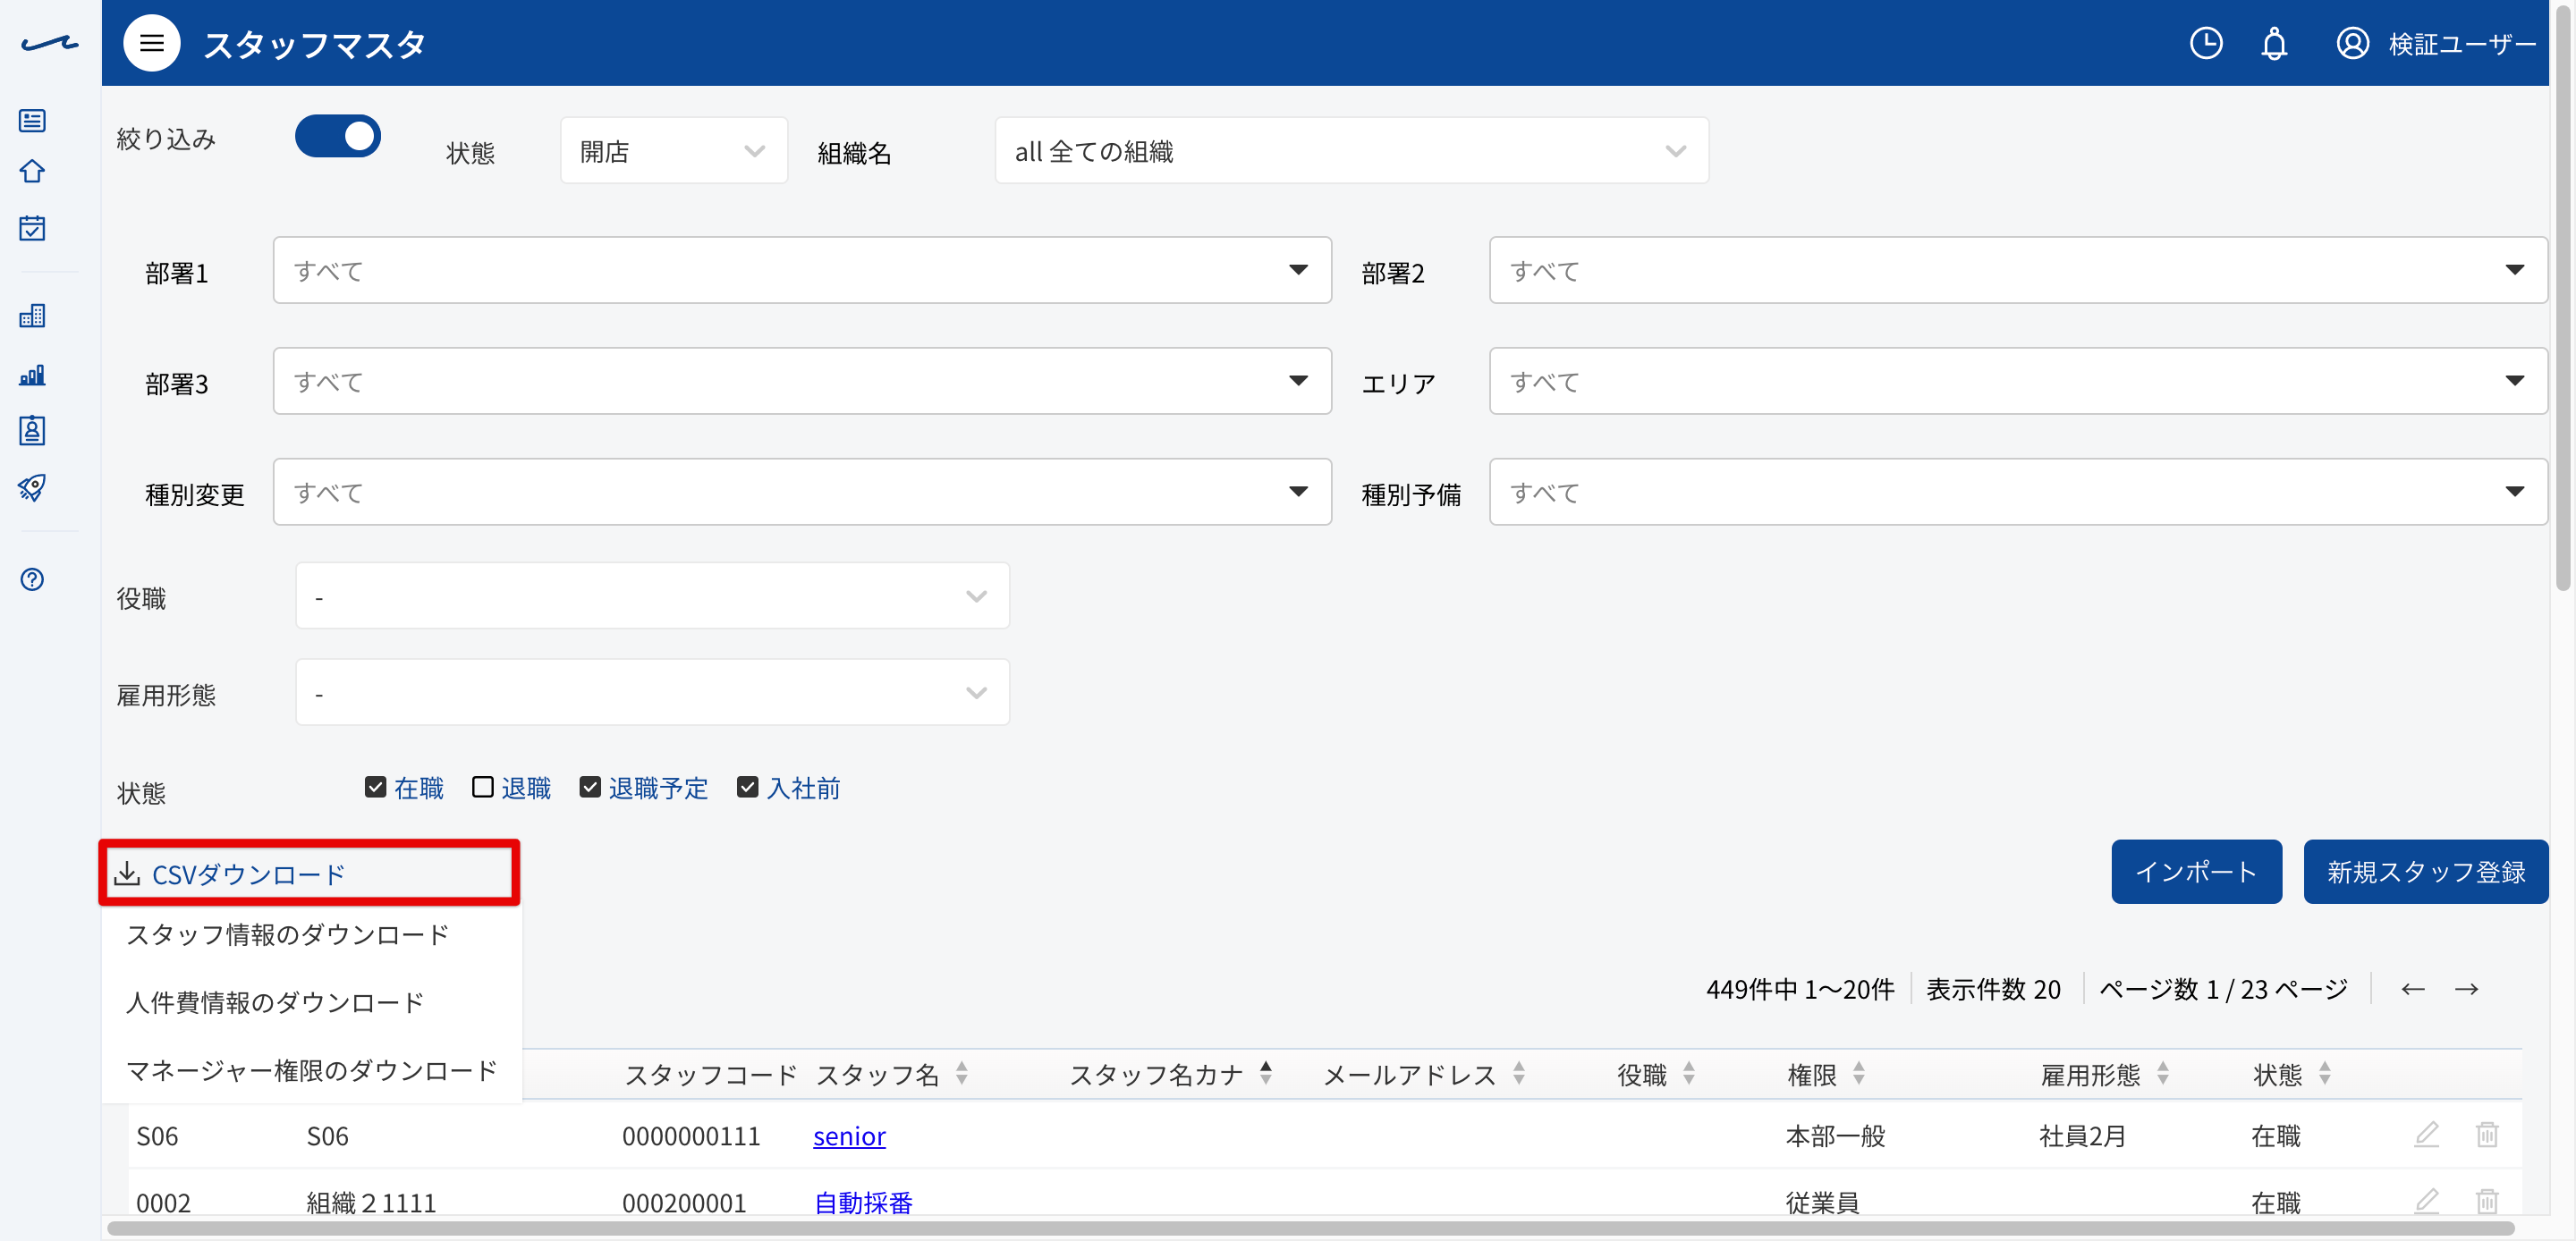
Task: Sort by スタッフ名 column arrows
Action: click(961, 1073)
